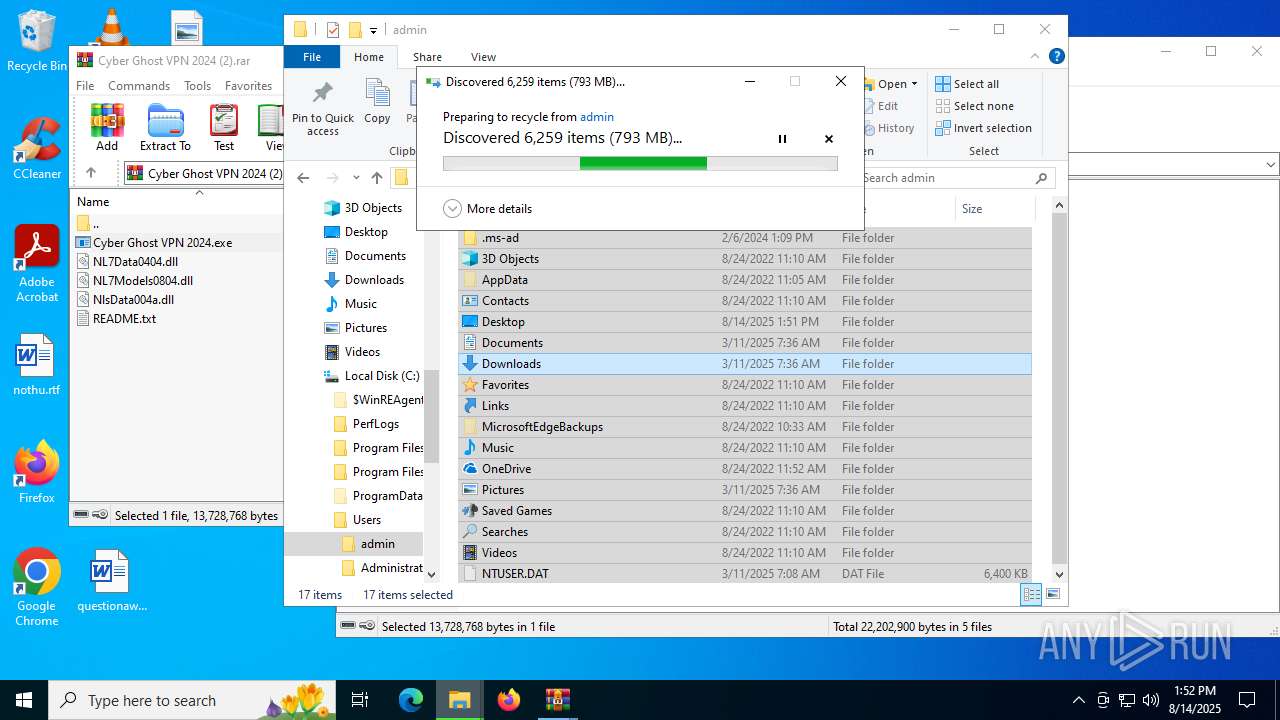Select NTUSER.DAT file in list

click(x=745, y=574)
